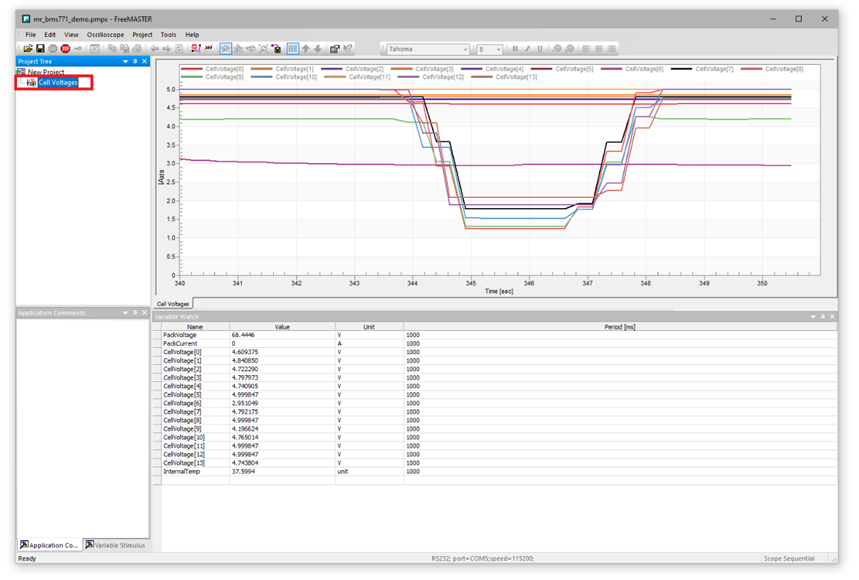
Task: Click the scope zoom magnifier icon
Action: [225, 49]
